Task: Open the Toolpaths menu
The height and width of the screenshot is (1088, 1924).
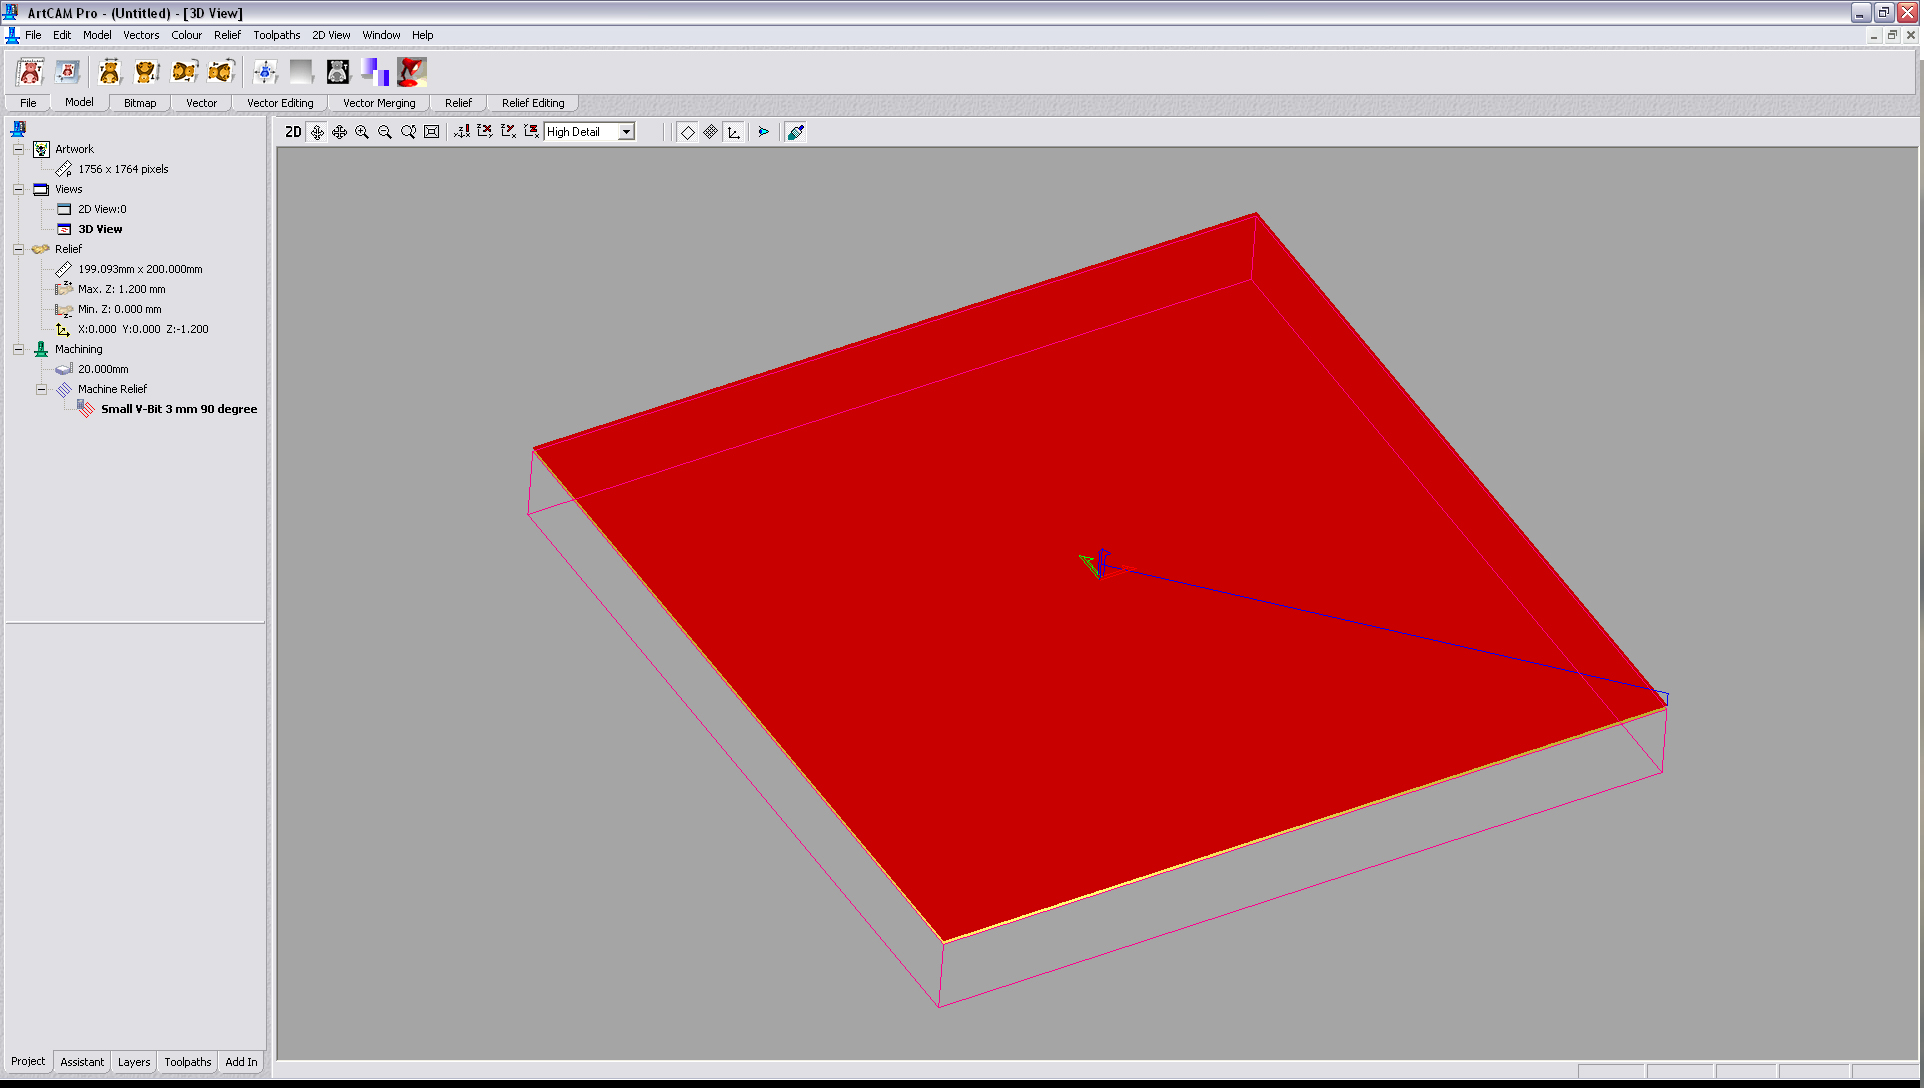Action: click(x=276, y=35)
